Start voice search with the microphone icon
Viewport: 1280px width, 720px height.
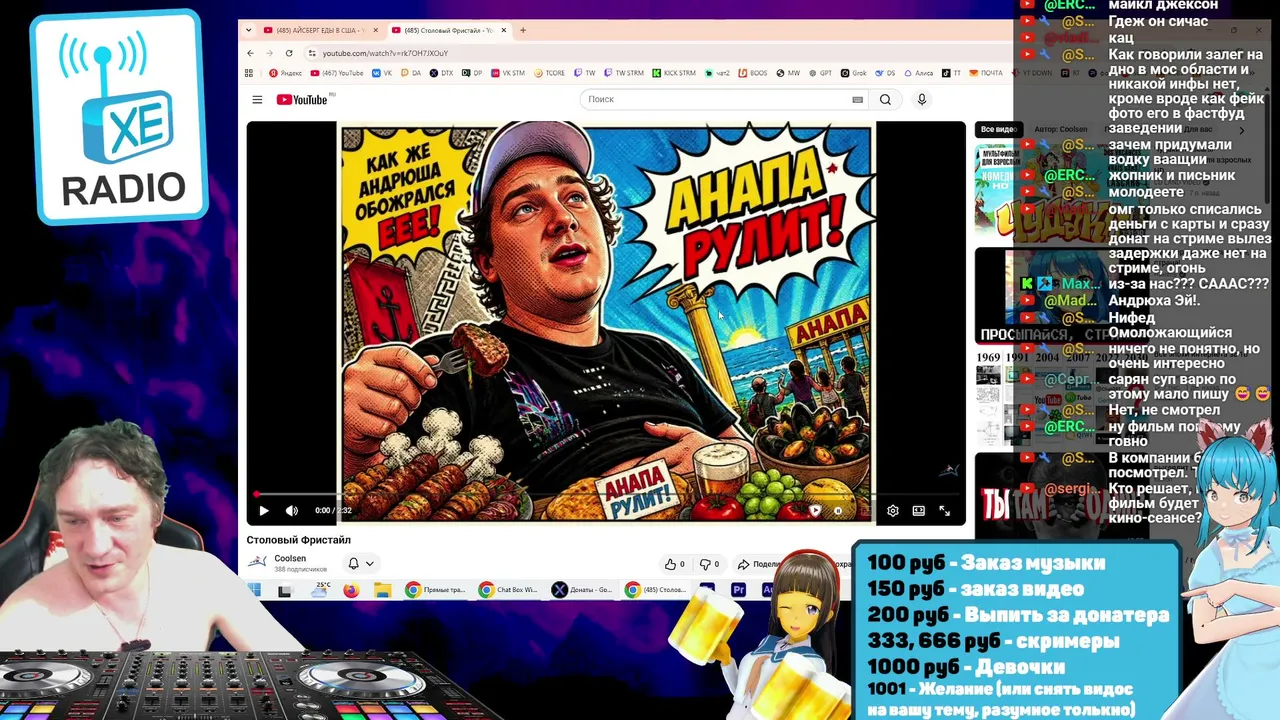pyautogui.click(x=922, y=99)
